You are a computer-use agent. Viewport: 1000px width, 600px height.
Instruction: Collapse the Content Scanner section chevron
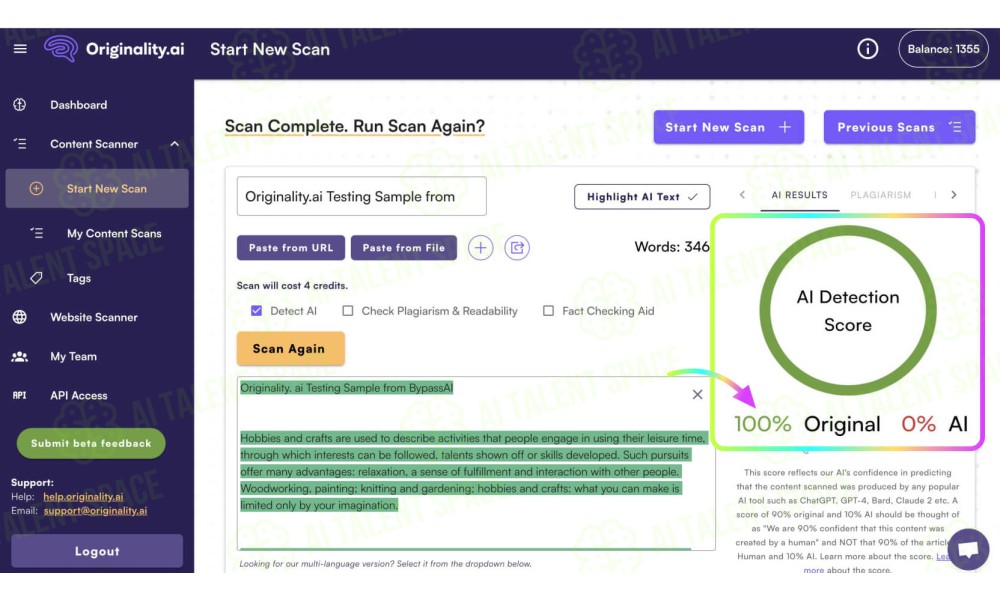click(175, 144)
